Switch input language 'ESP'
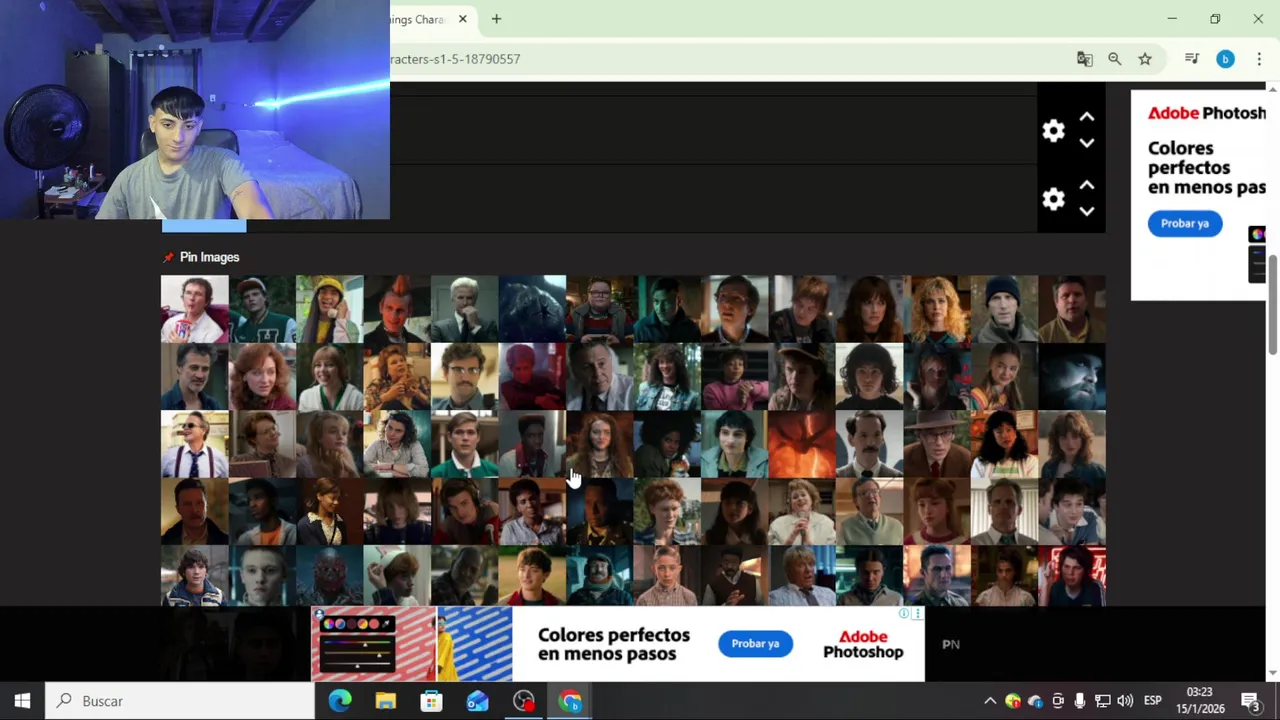Screen dimensions: 1280x720 pyautogui.click(x=1152, y=701)
